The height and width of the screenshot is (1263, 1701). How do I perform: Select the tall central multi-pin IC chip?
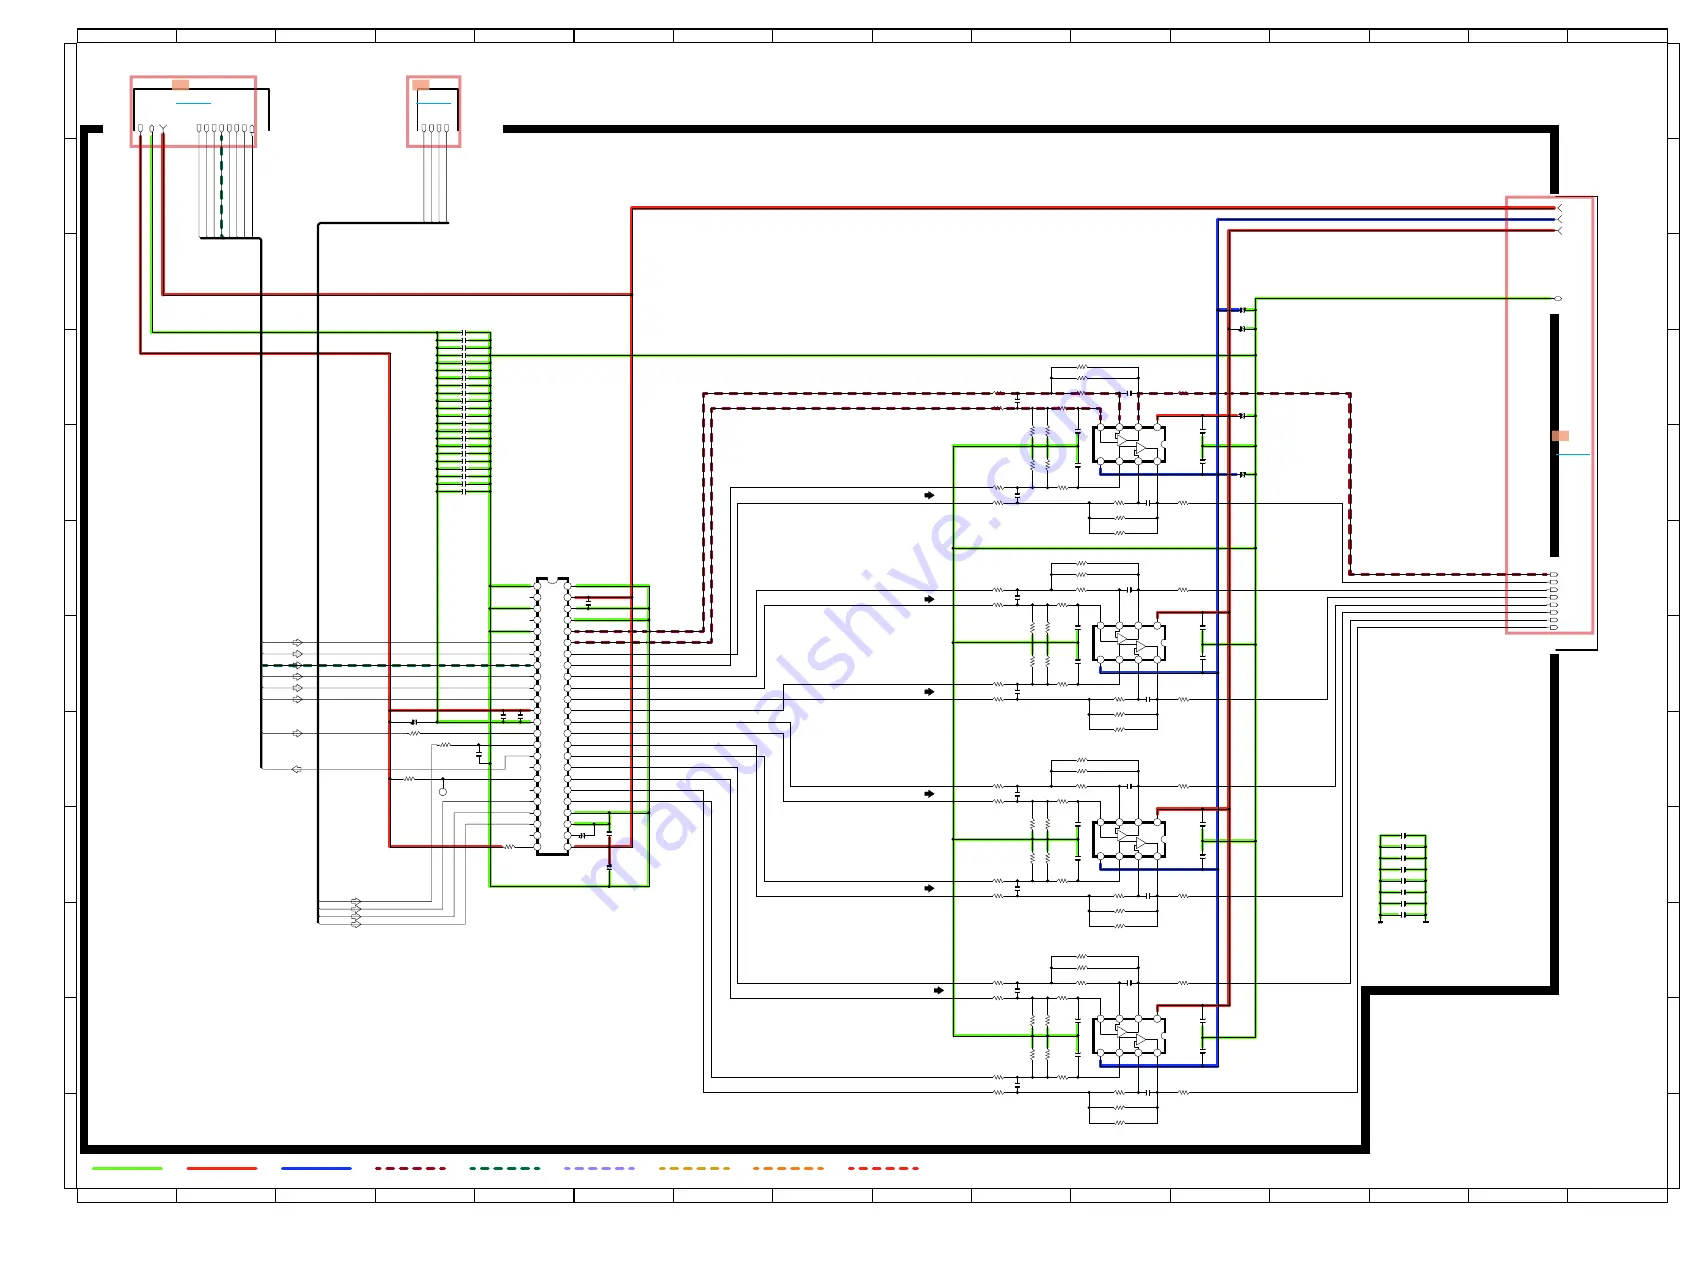pyautogui.click(x=553, y=716)
